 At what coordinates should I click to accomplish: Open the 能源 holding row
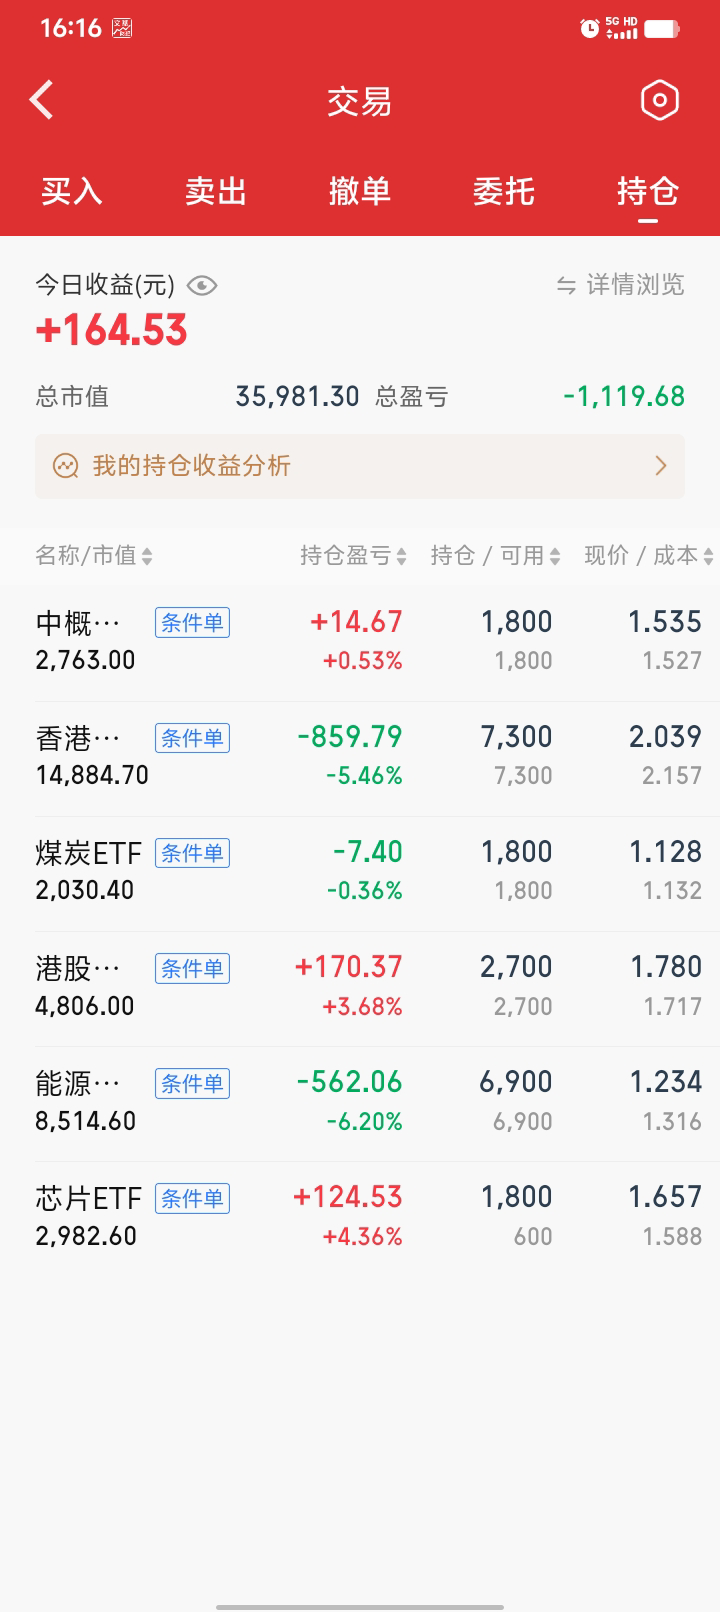[x=360, y=1102]
